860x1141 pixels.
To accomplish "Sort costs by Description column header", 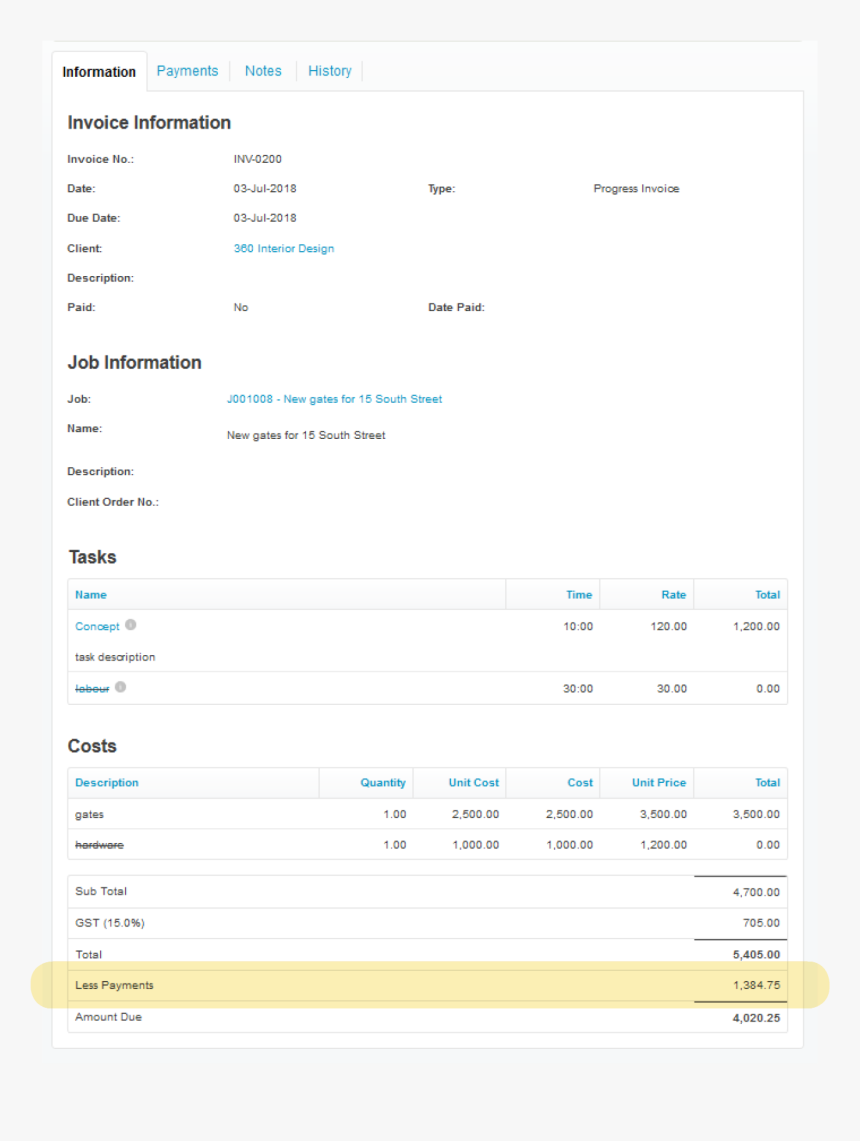I will [x=107, y=783].
